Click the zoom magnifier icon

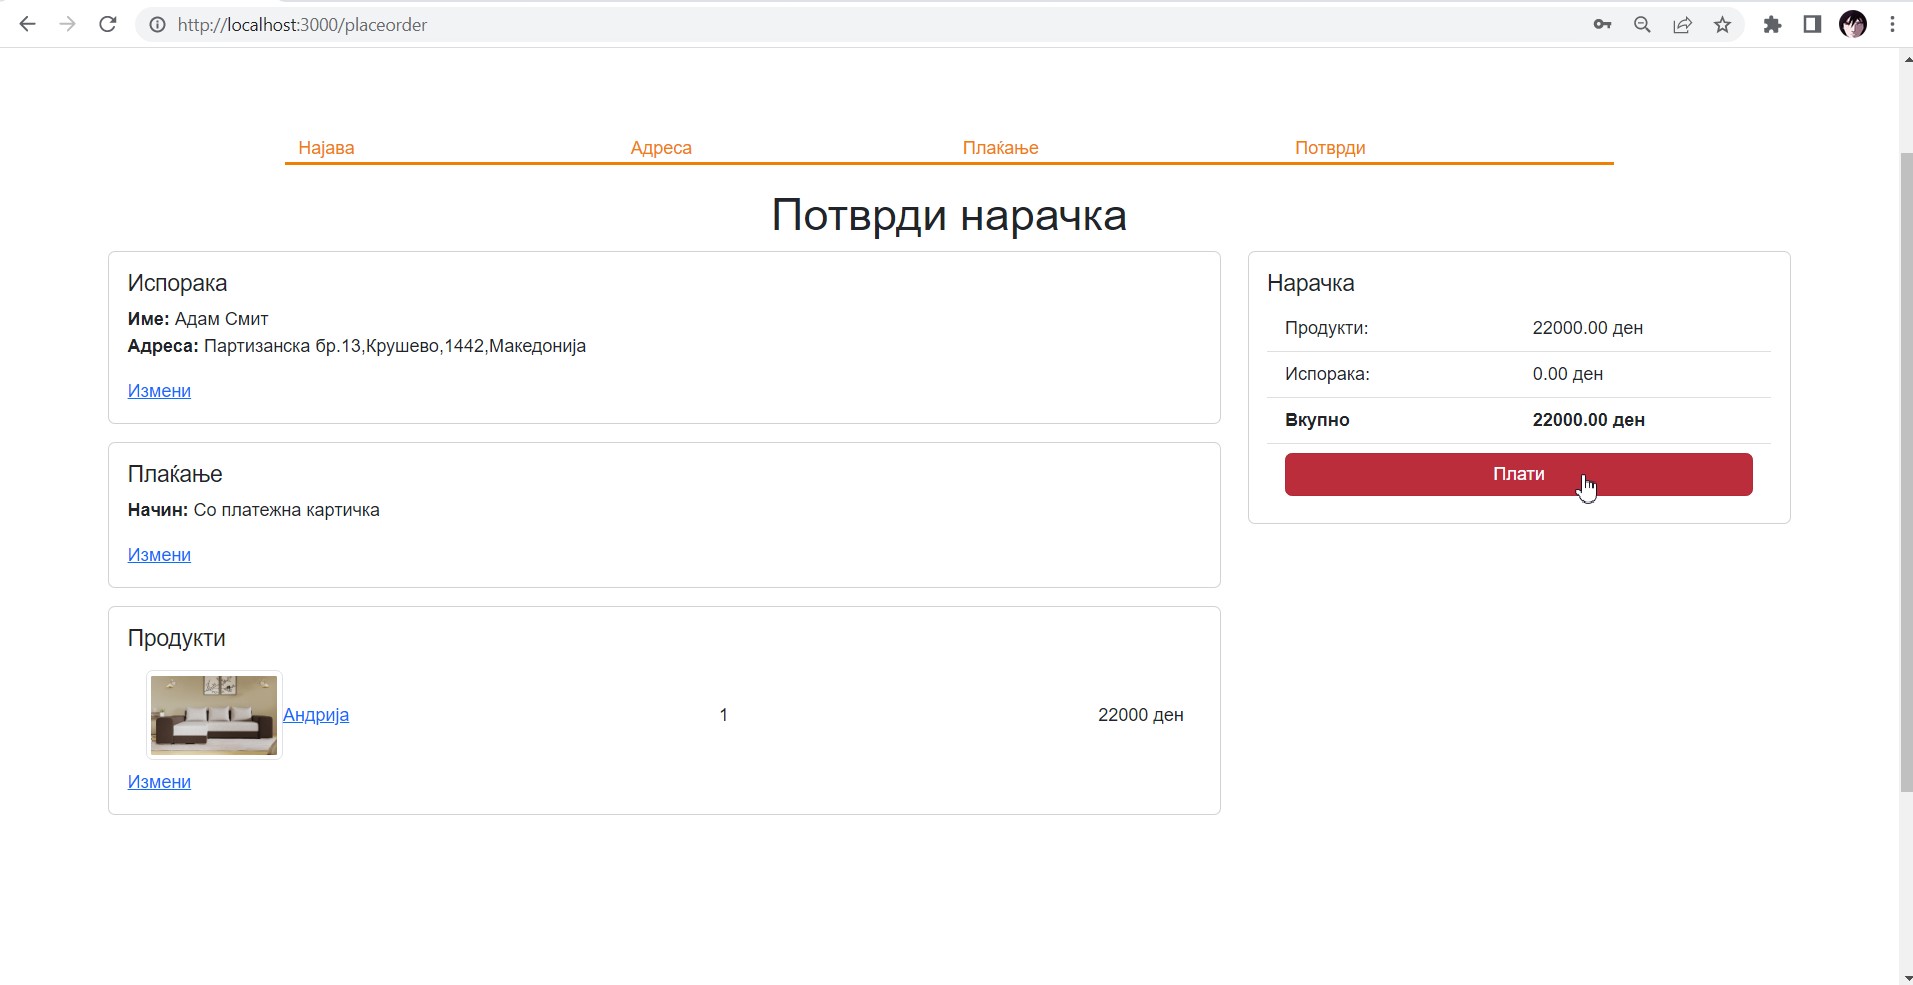(1642, 25)
